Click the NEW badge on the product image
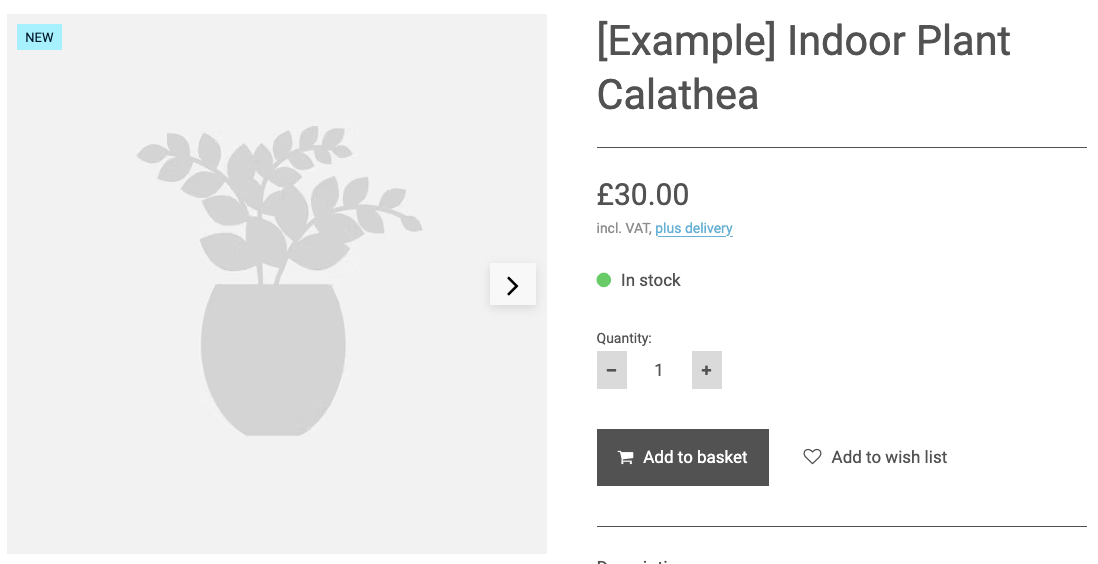1098x564 pixels. pos(40,38)
